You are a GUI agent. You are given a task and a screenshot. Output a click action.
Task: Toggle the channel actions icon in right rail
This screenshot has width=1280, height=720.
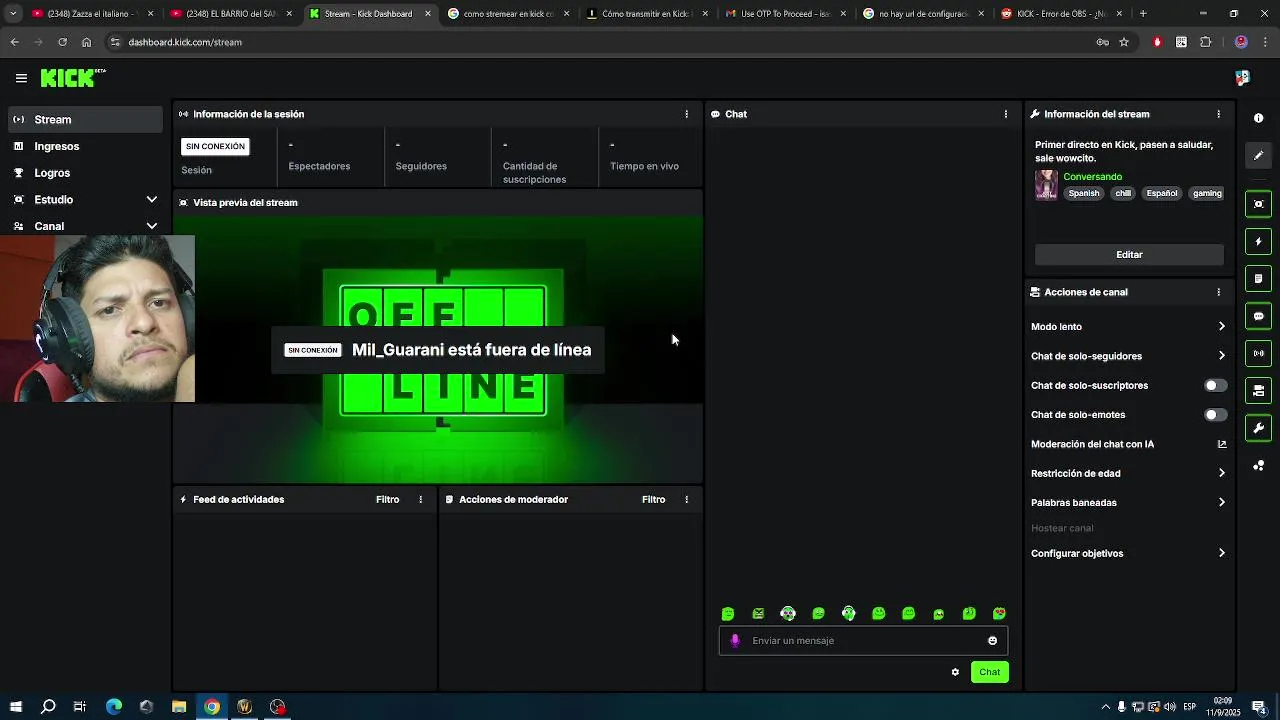click(1258, 390)
